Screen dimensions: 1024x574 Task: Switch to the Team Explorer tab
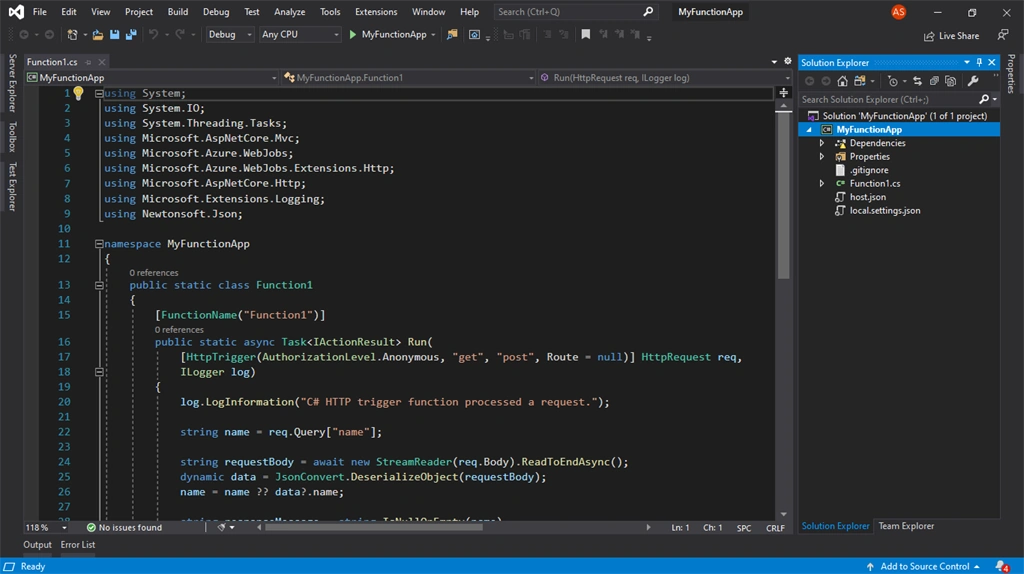coord(906,526)
